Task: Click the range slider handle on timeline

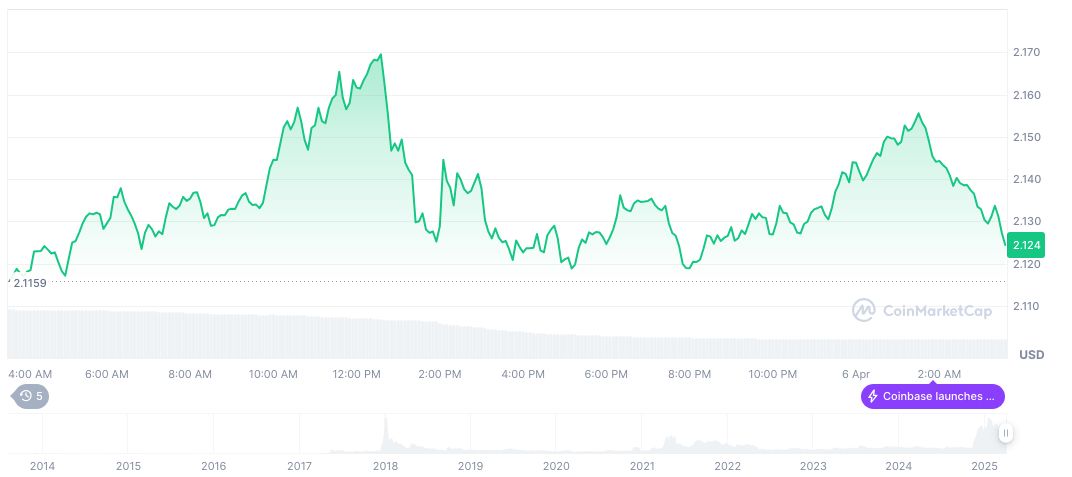Action: (1005, 433)
